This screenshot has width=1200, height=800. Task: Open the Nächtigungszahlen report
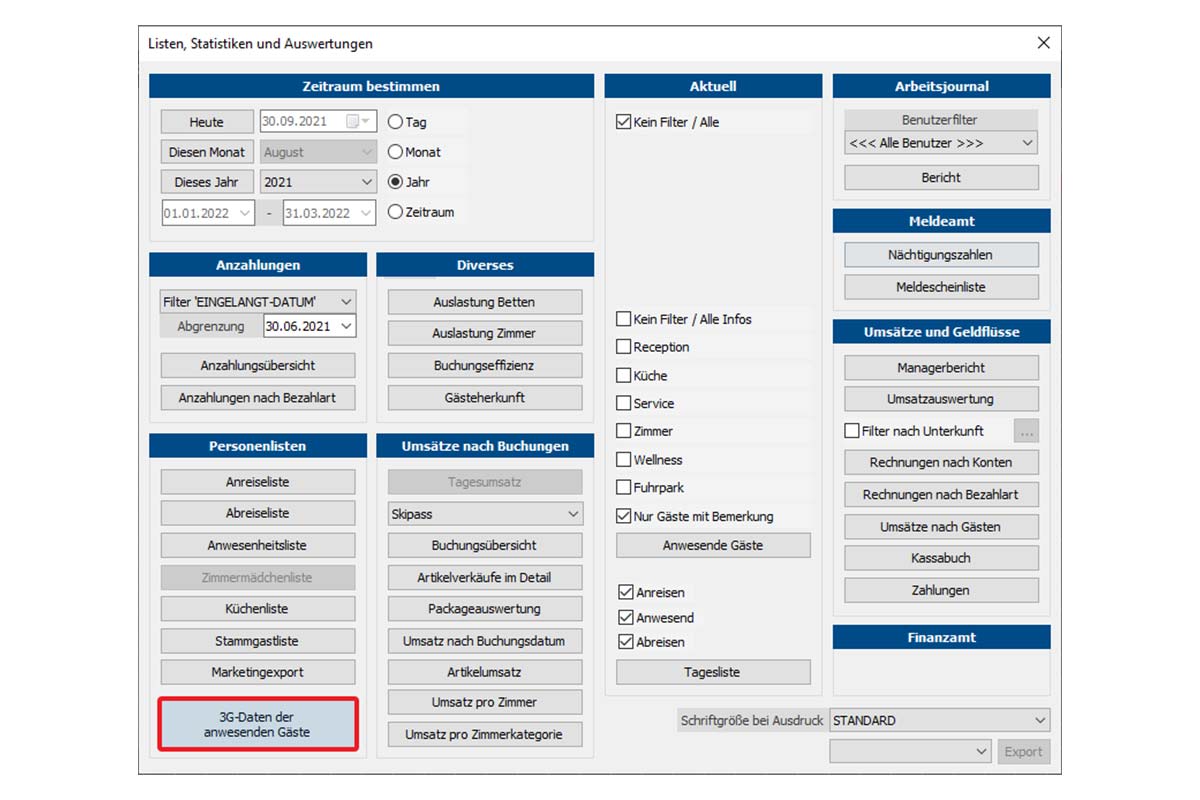(x=941, y=255)
